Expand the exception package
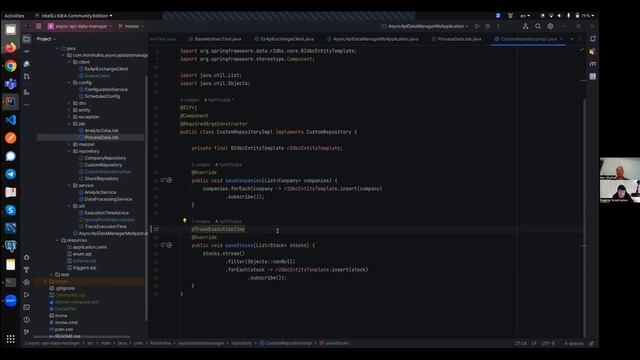The width and height of the screenshot is (640, 360). 69,117
